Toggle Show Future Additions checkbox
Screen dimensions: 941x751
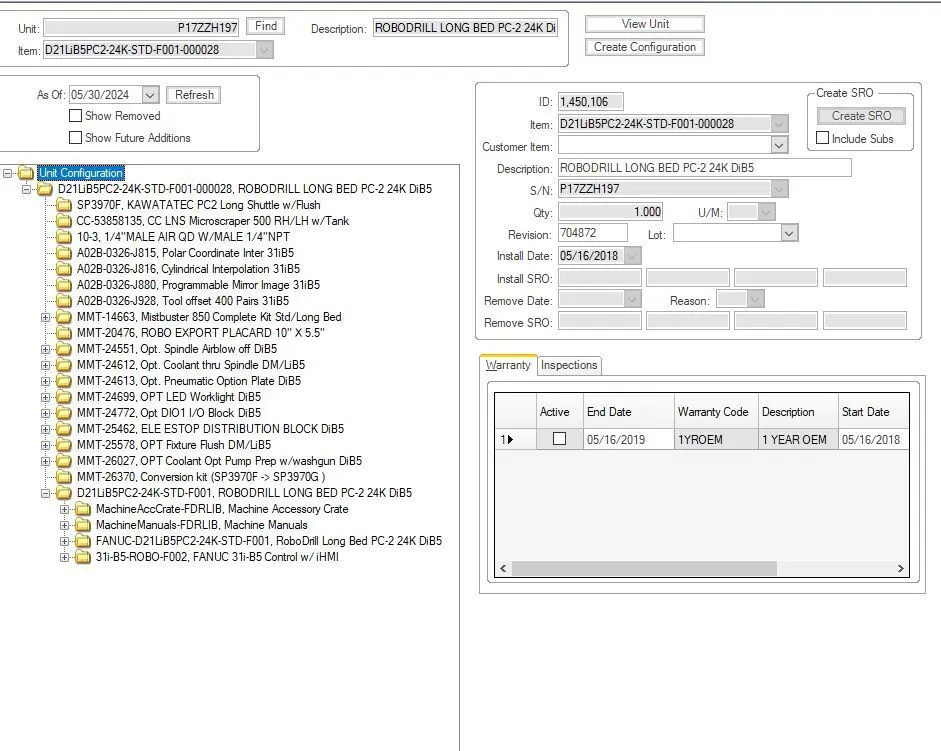point(75,138)
